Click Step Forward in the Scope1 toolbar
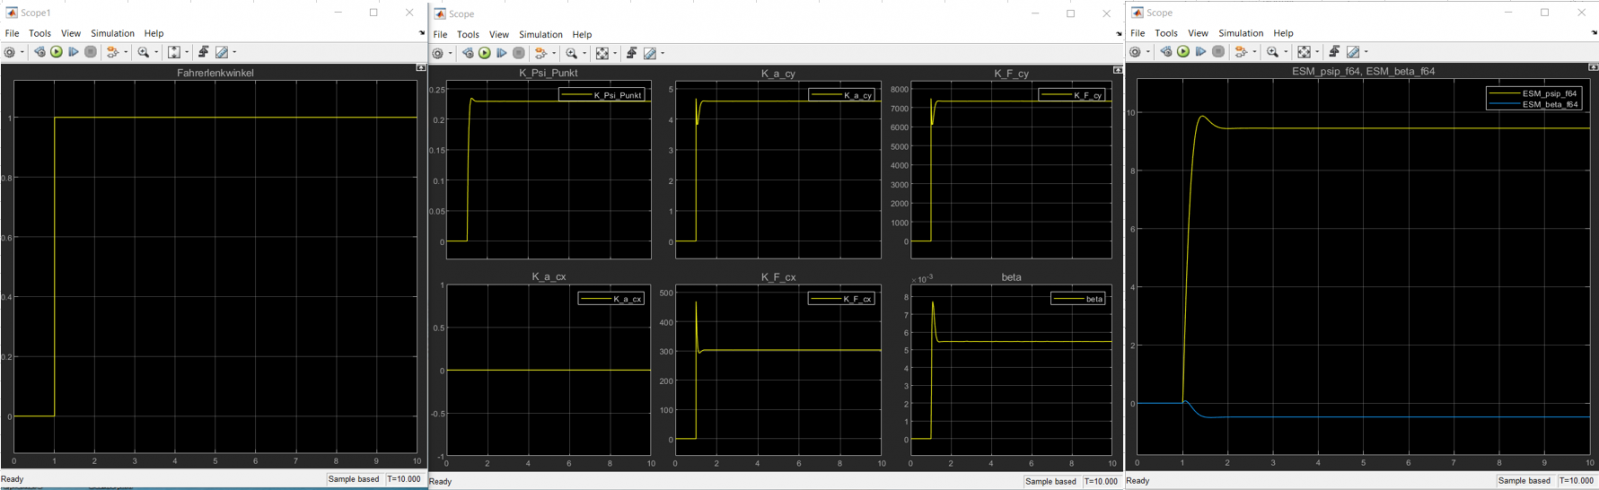The image size is (1599, 490). [73, 52]
